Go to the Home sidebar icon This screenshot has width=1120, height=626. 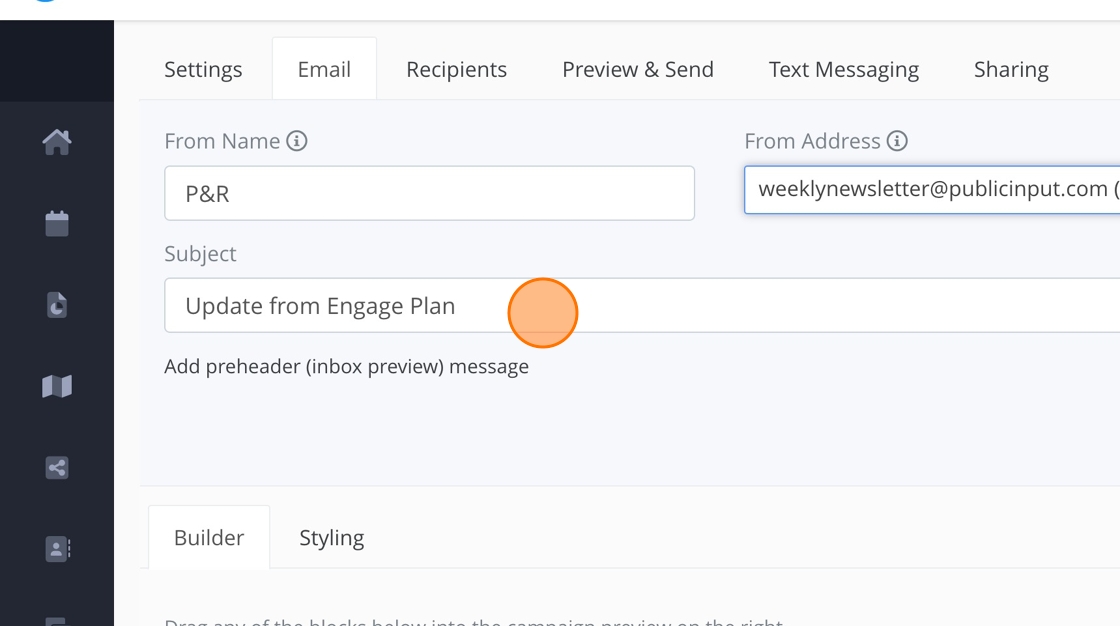[57, 142]
